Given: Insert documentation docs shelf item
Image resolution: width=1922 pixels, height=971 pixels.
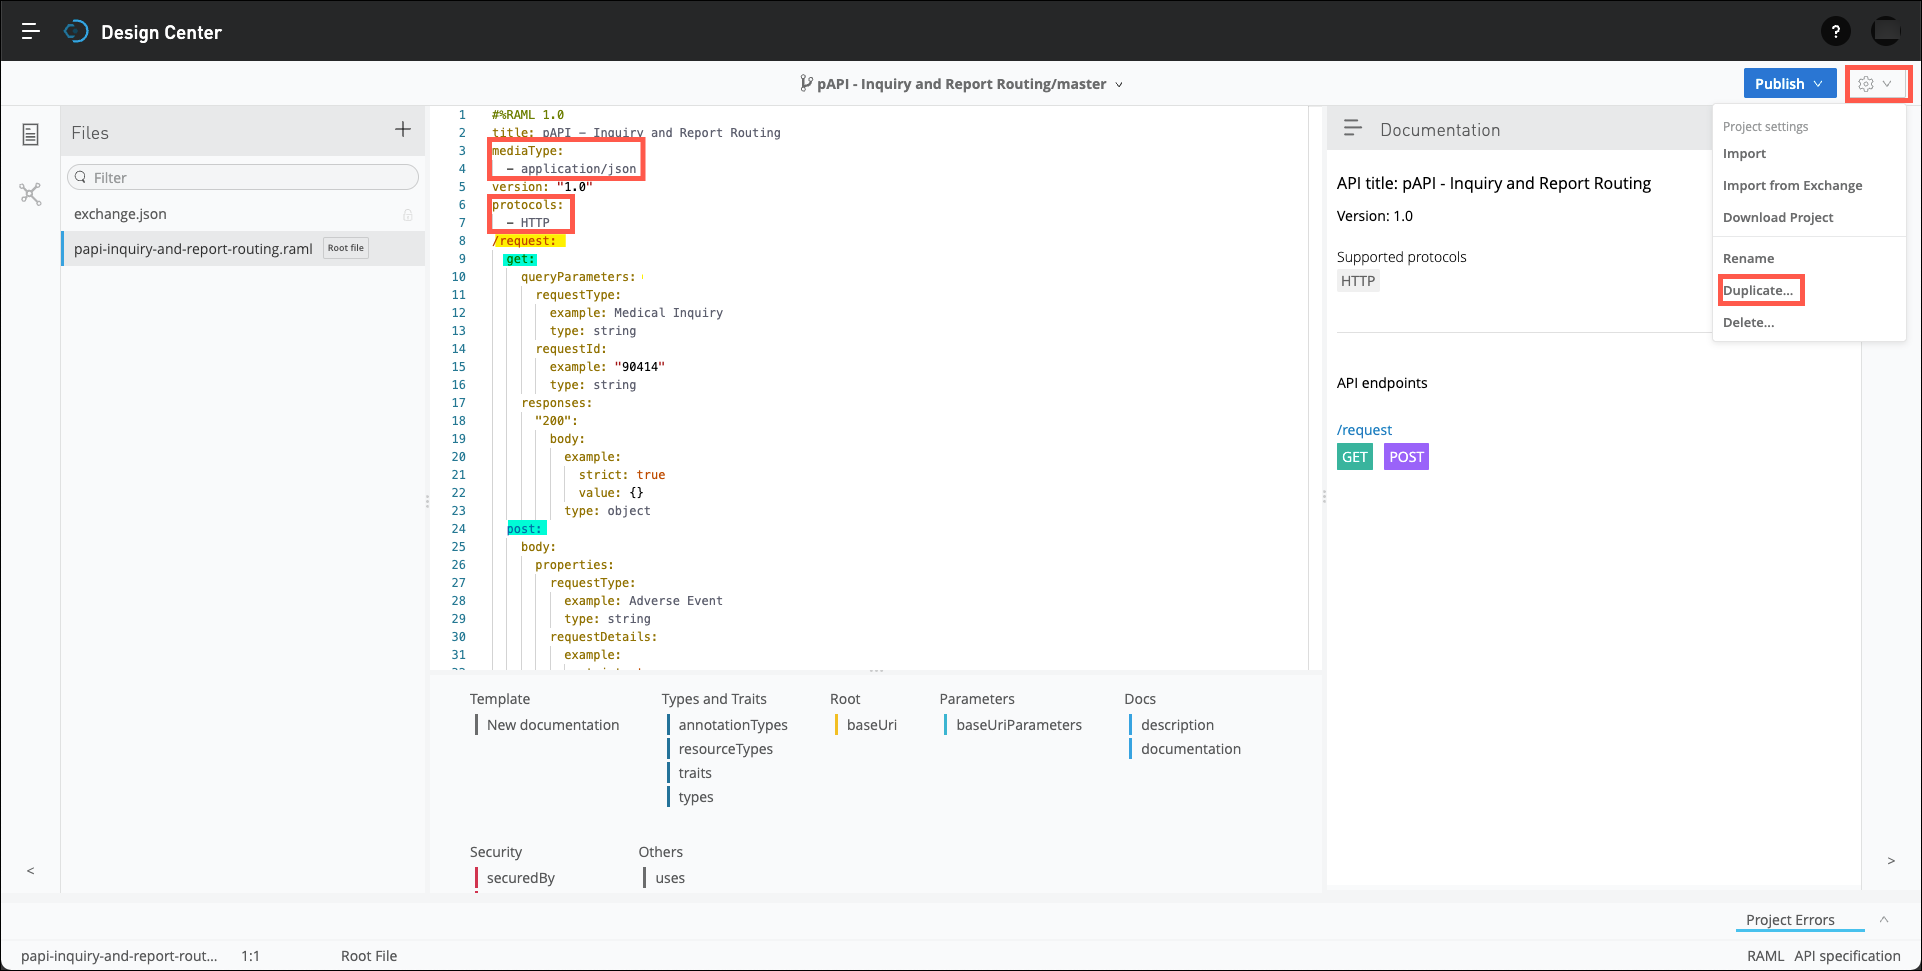Looking at the screenshot, I should [x=1190, y=749].
